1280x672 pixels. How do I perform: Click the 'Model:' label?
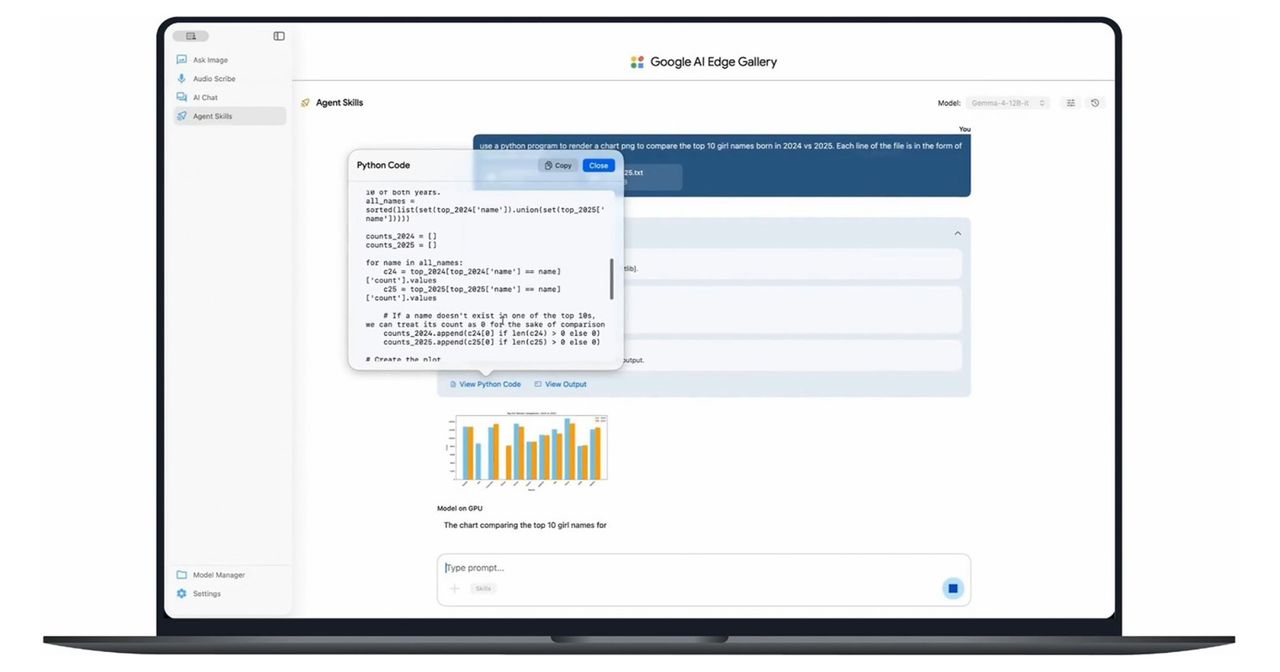point(949,103)
